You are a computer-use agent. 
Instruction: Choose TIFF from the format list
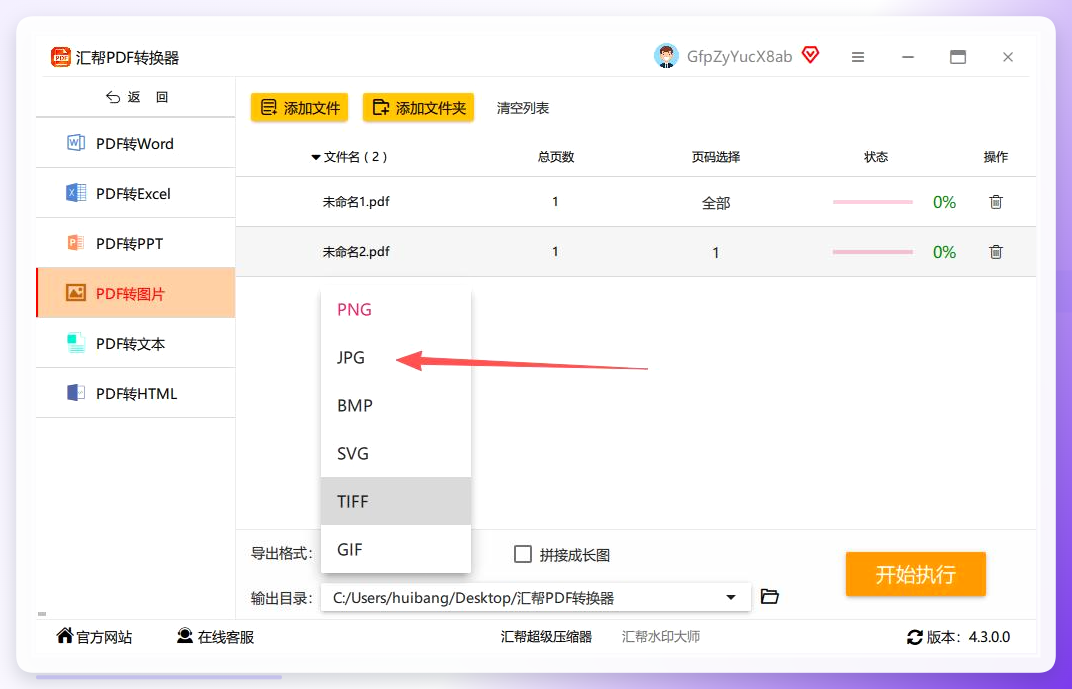pyautogui.click(x=396, y=501)
